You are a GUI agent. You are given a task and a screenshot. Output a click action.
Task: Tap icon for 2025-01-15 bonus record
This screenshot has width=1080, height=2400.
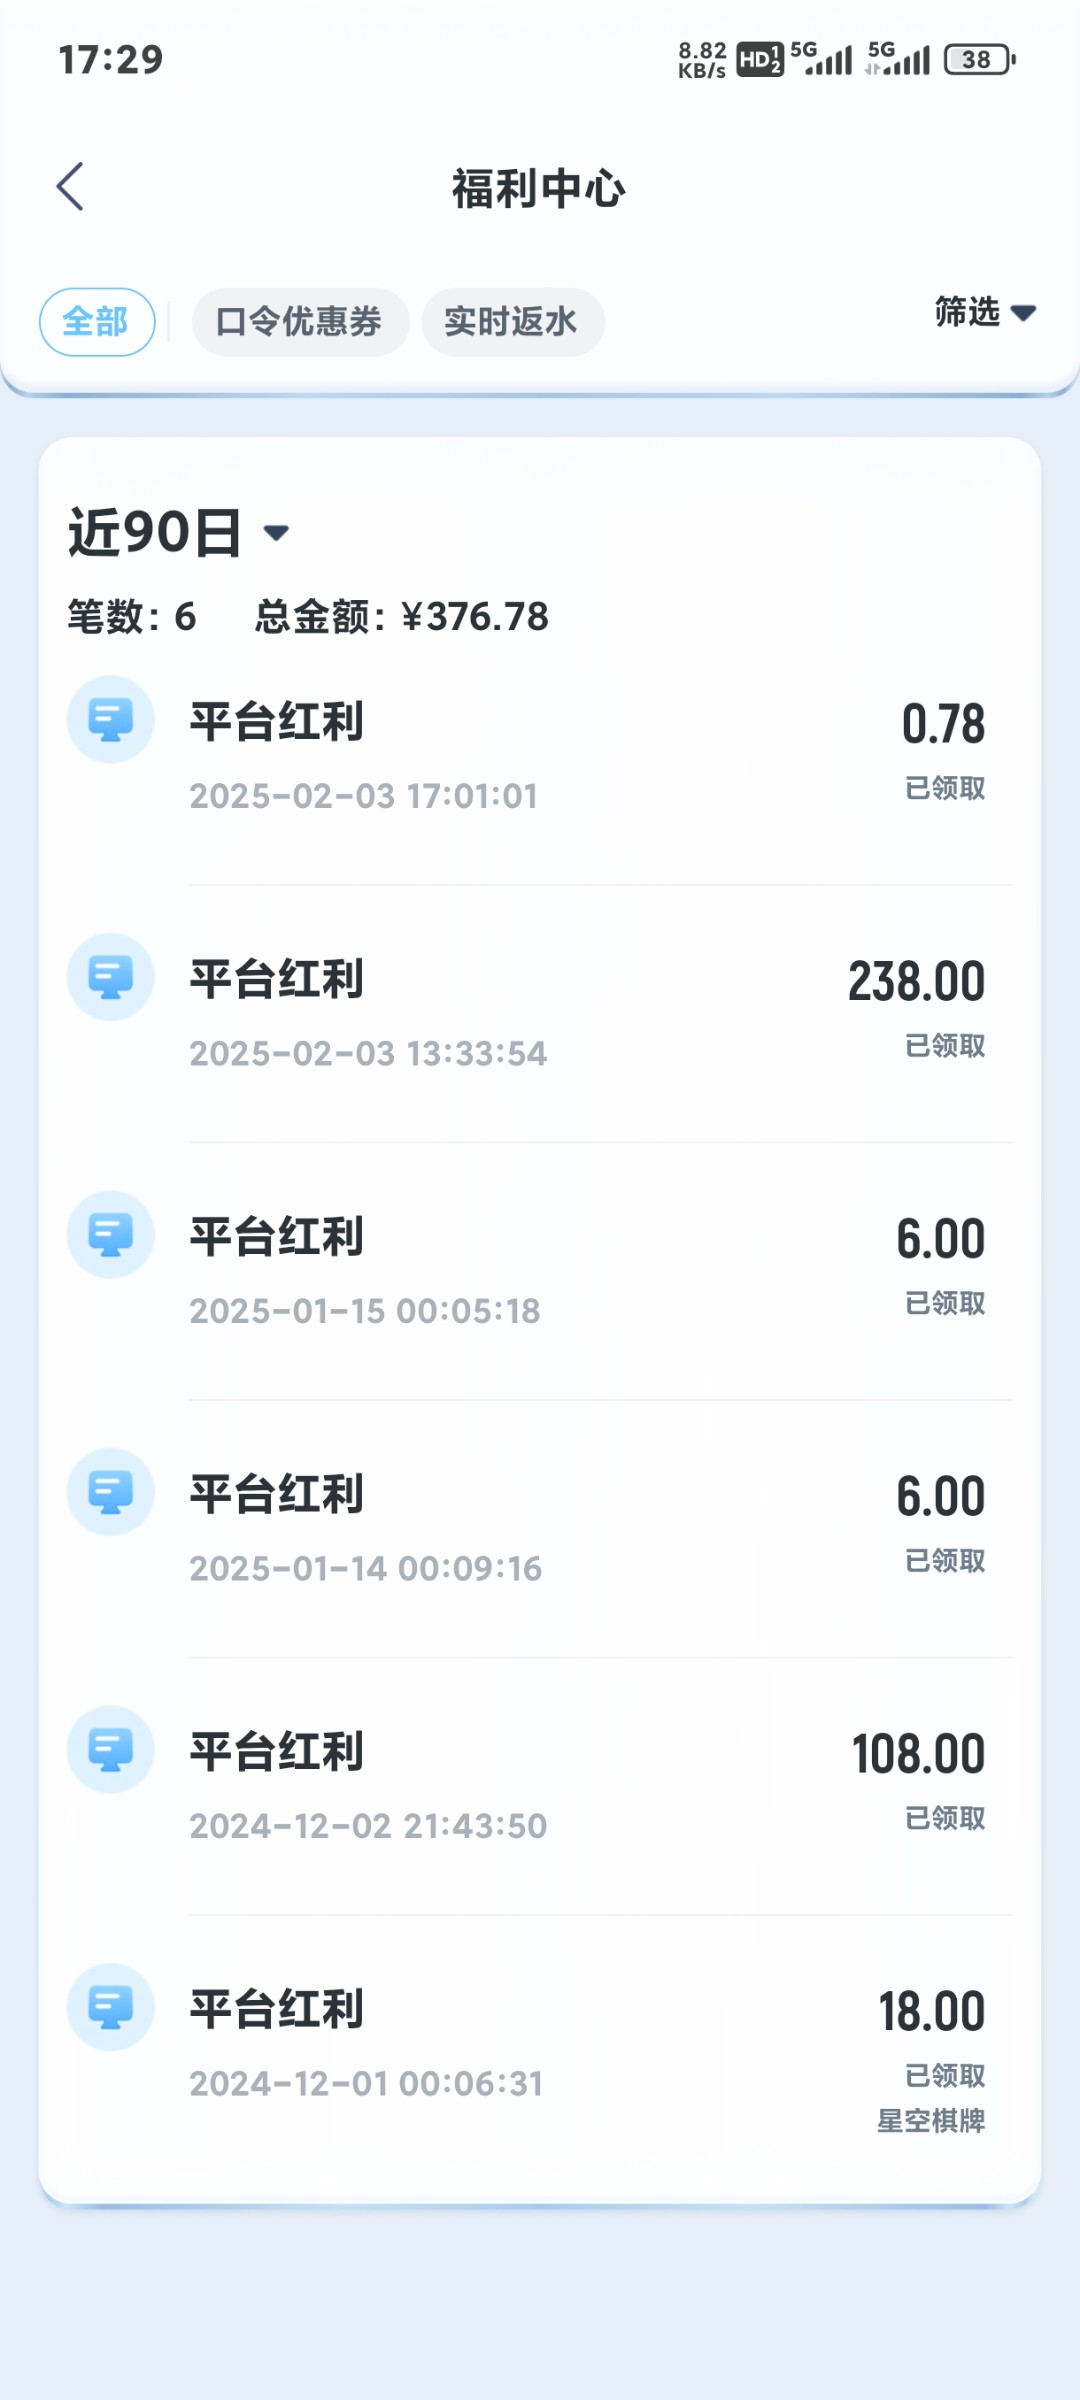tap(110, 1235)
